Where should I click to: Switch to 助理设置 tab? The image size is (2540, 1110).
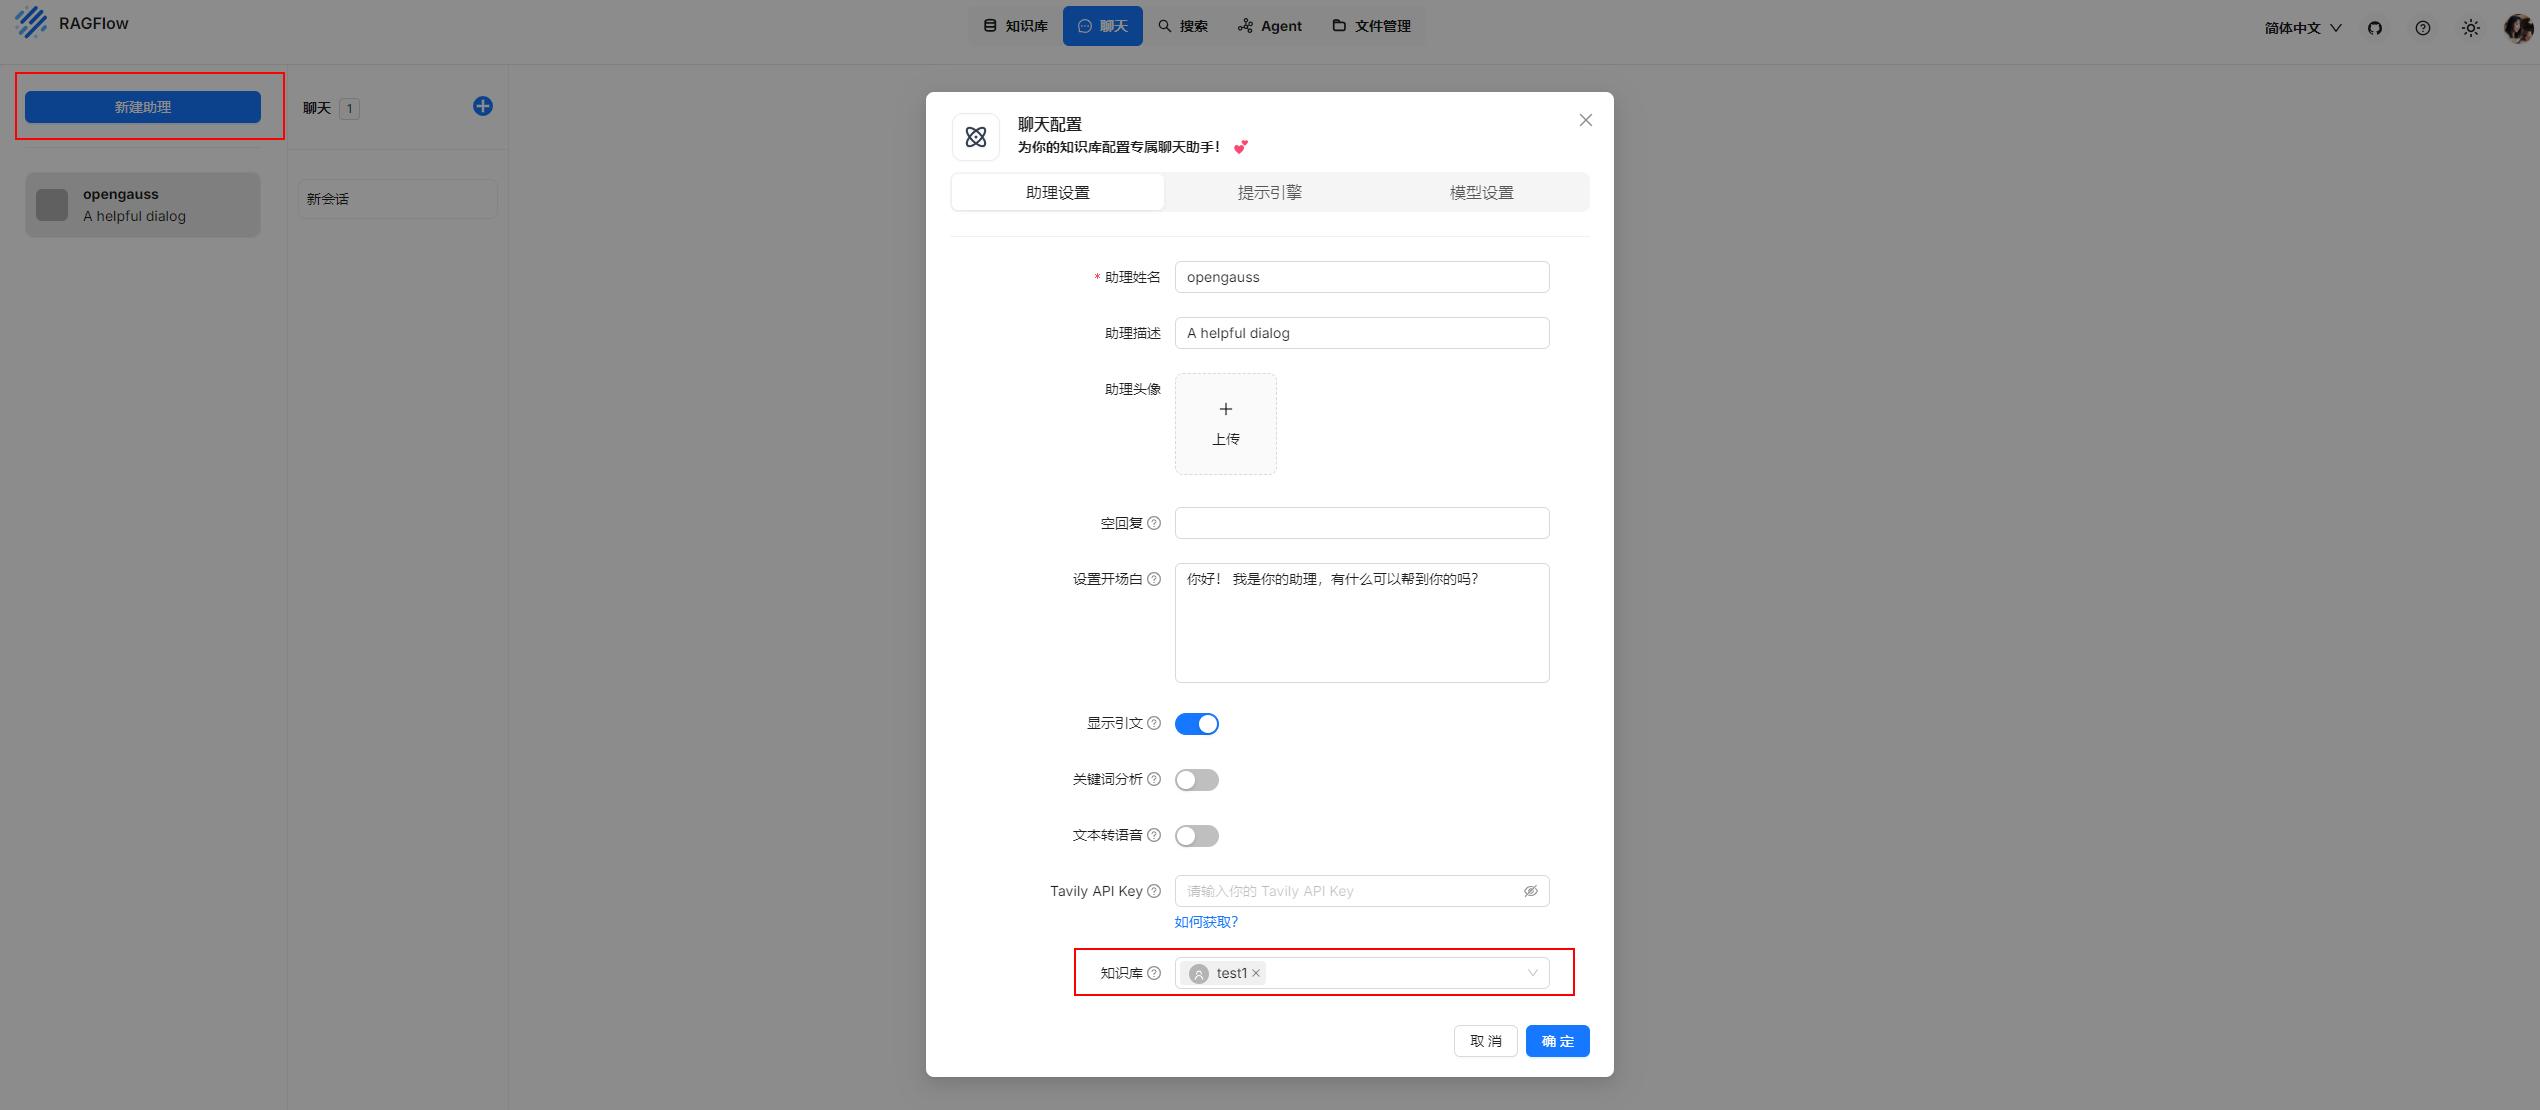tap(1058, 192)
